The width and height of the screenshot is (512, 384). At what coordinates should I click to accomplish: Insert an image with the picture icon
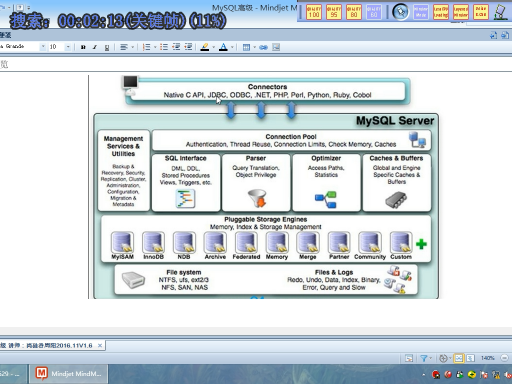(x=276, y=47)
